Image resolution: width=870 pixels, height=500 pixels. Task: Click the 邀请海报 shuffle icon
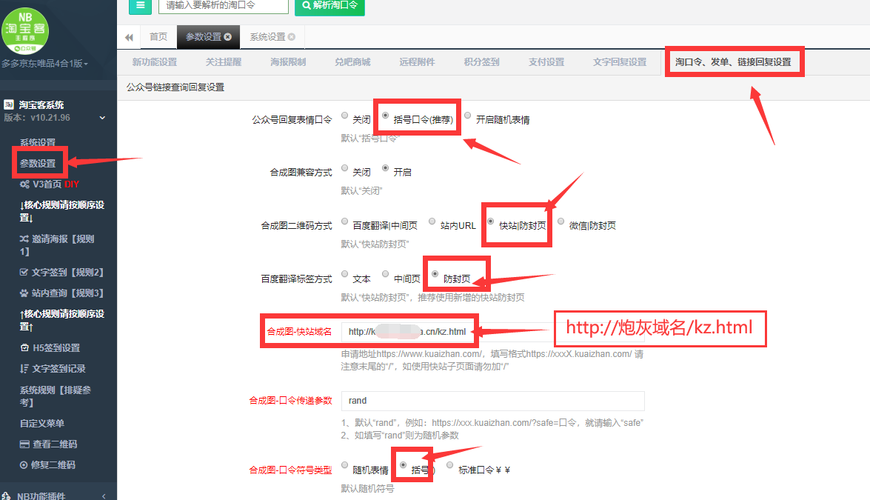(x=24, y=239)
